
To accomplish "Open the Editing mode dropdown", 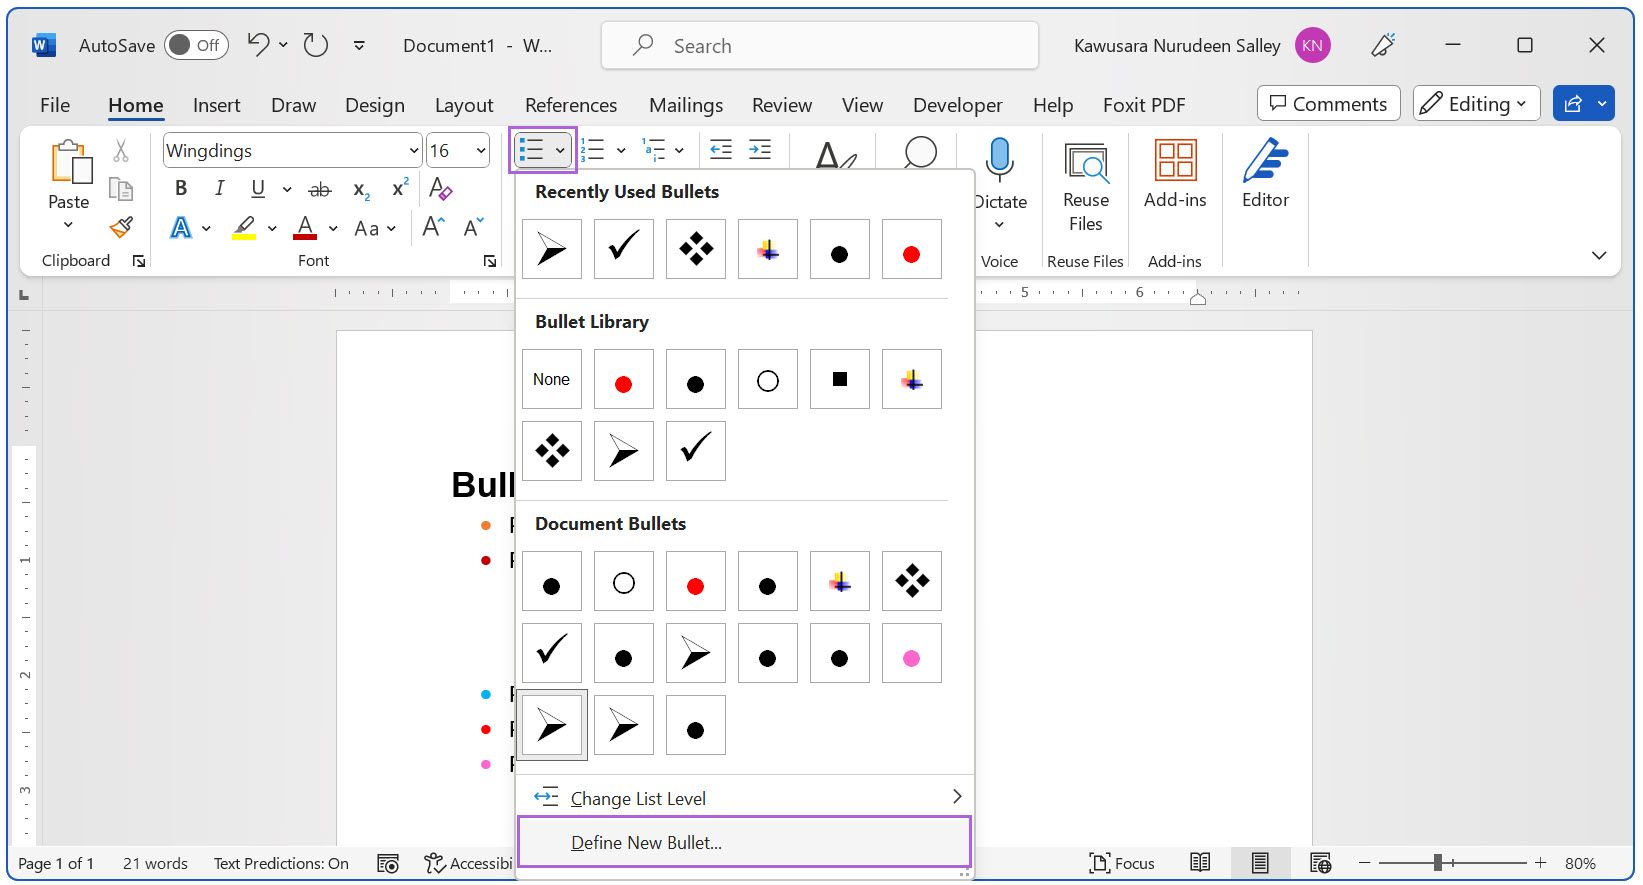I will [1476, 104].
